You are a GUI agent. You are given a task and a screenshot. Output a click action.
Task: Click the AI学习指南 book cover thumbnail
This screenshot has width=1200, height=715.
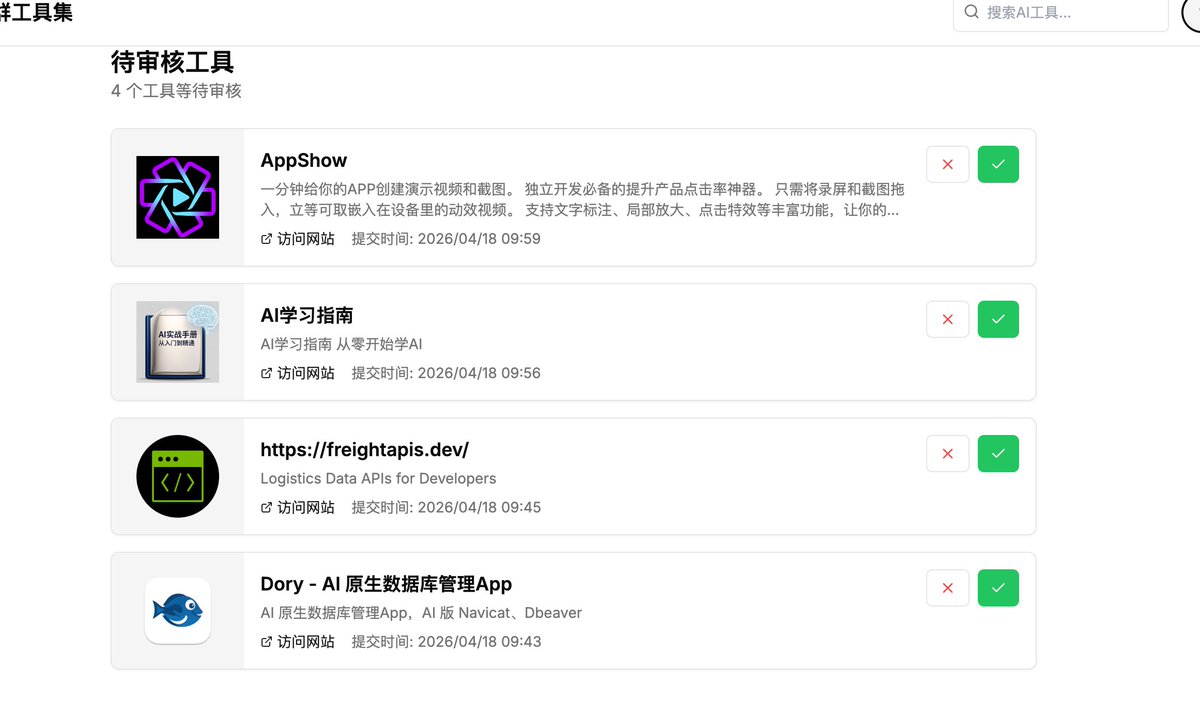tap(177, 342)
